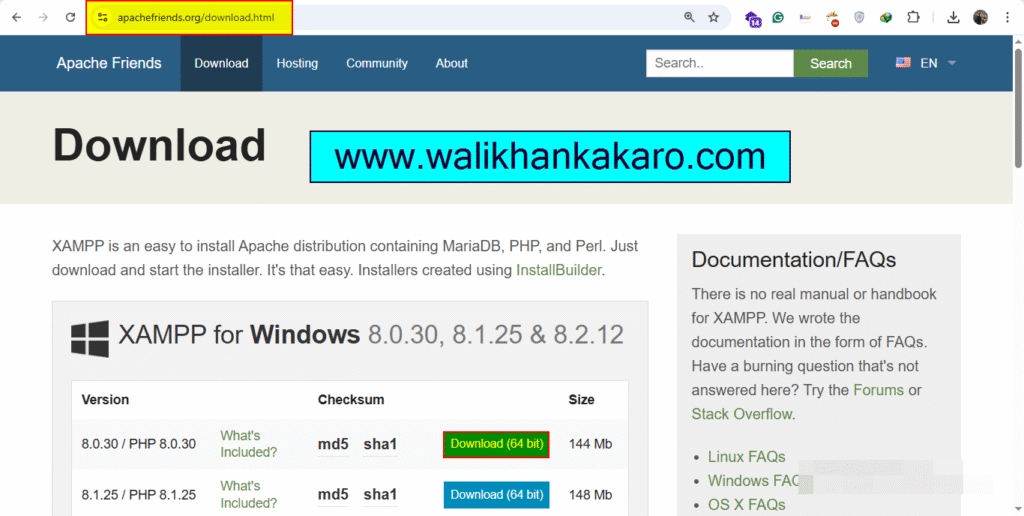Click the browser back arrow
1024x516 pixels.
point(16,18)
